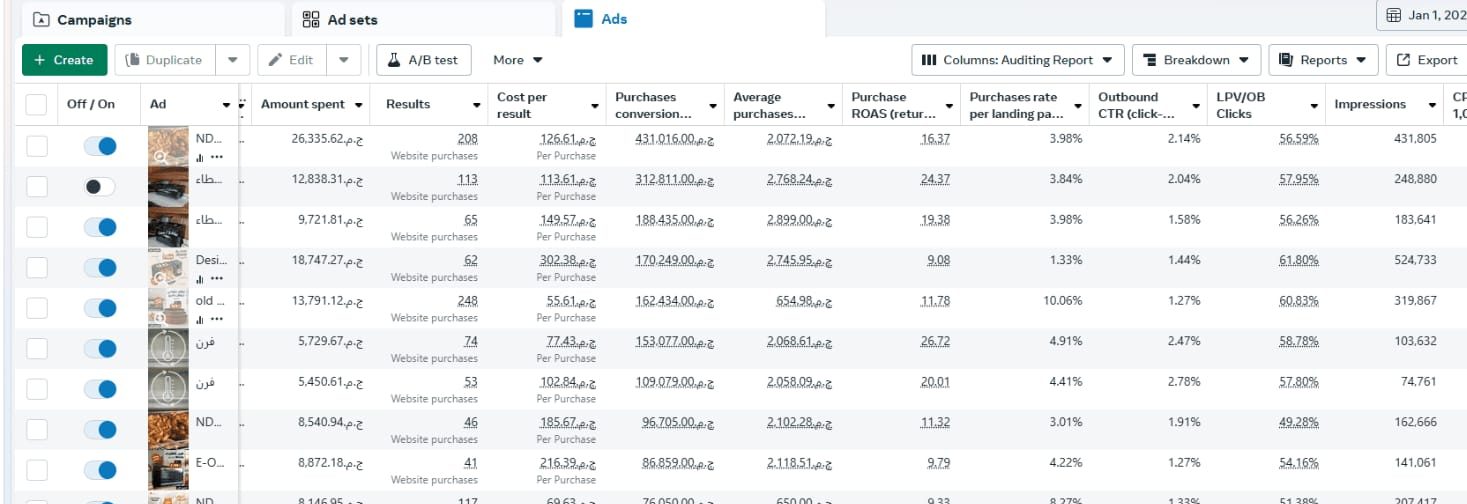
Task: Disable the ad spending 8,540.94
Action: pos(100,430)
